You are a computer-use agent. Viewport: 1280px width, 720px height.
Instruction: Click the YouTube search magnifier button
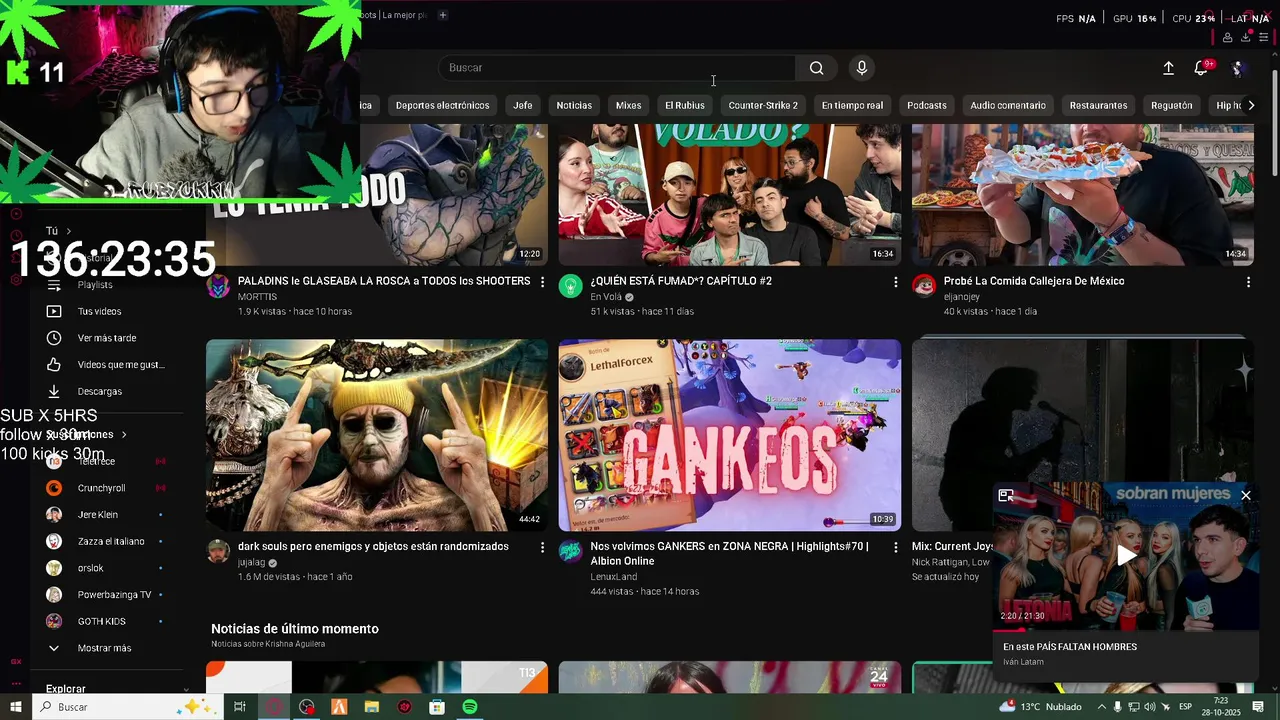[x=817, y=68]
